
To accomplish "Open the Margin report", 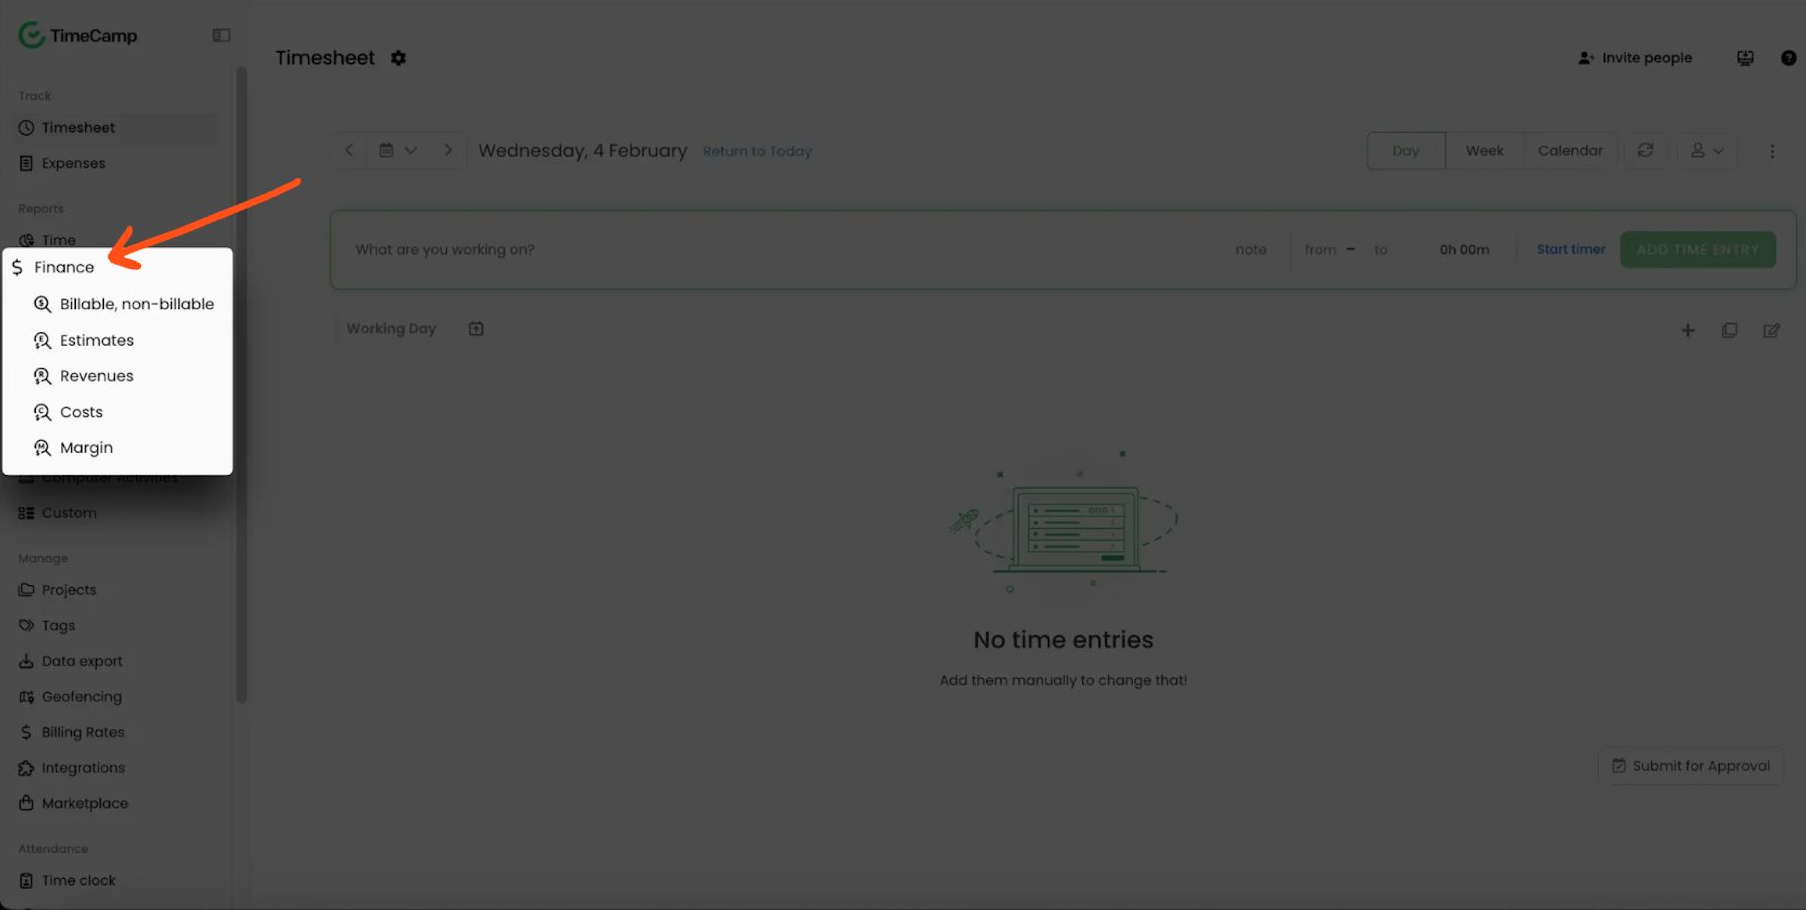I will click(x=74, y=448).
